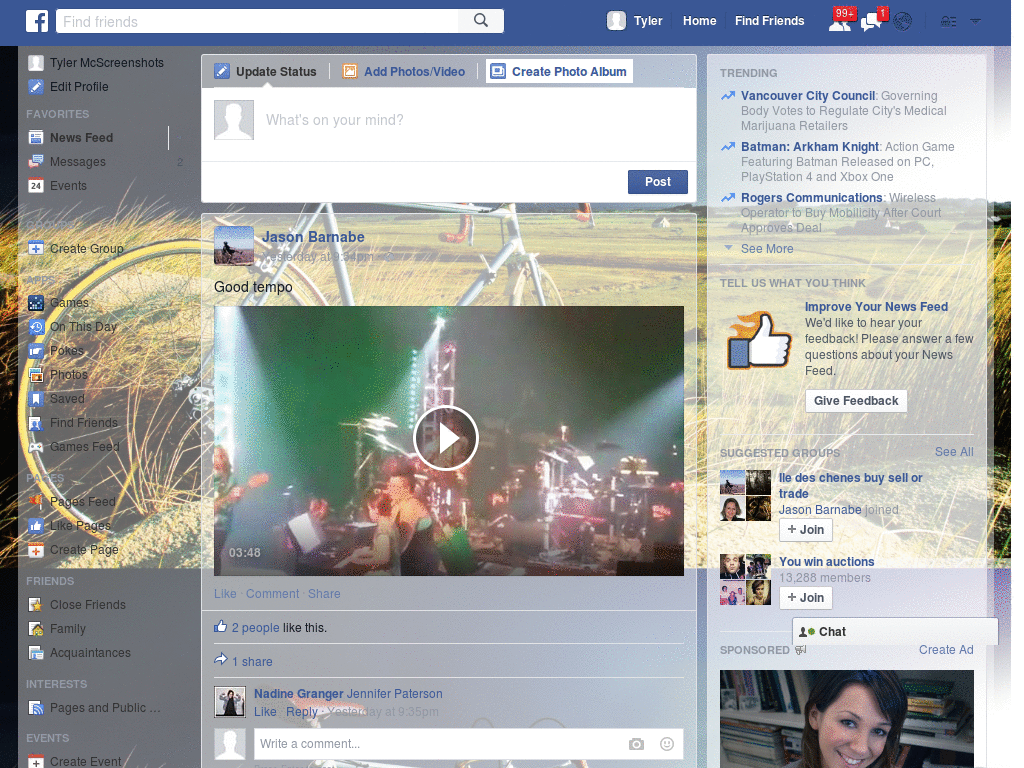
Task: Open the Like Pages icon
Action: tap(36, 525)
